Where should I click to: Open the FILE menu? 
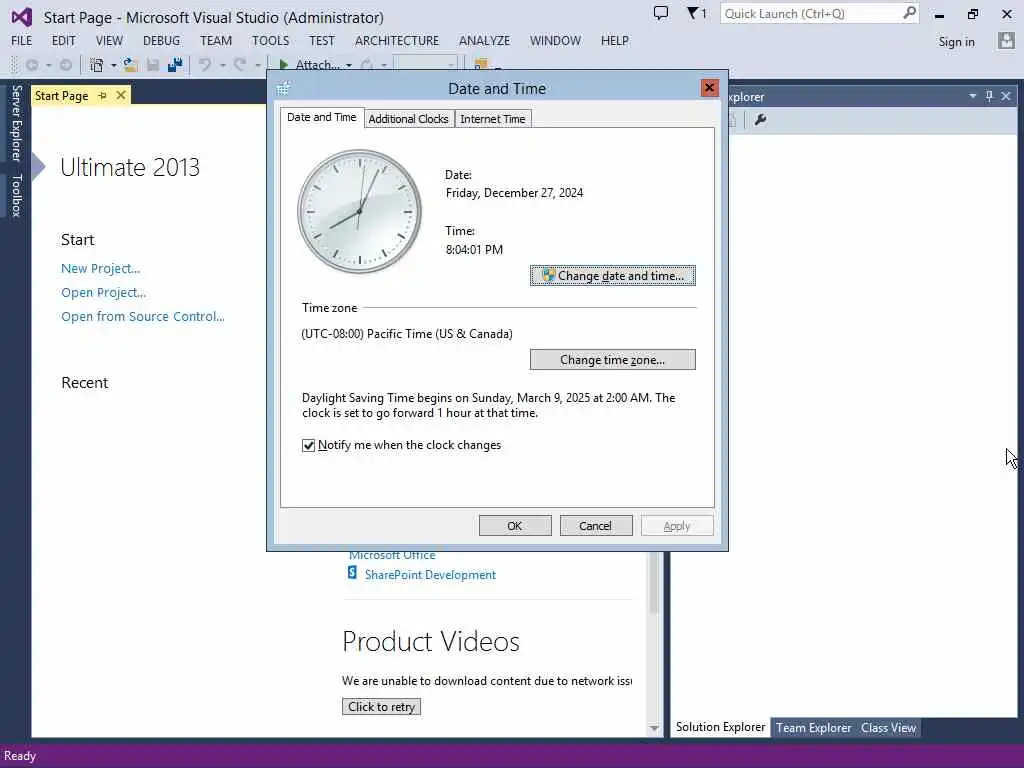[22, 40]
